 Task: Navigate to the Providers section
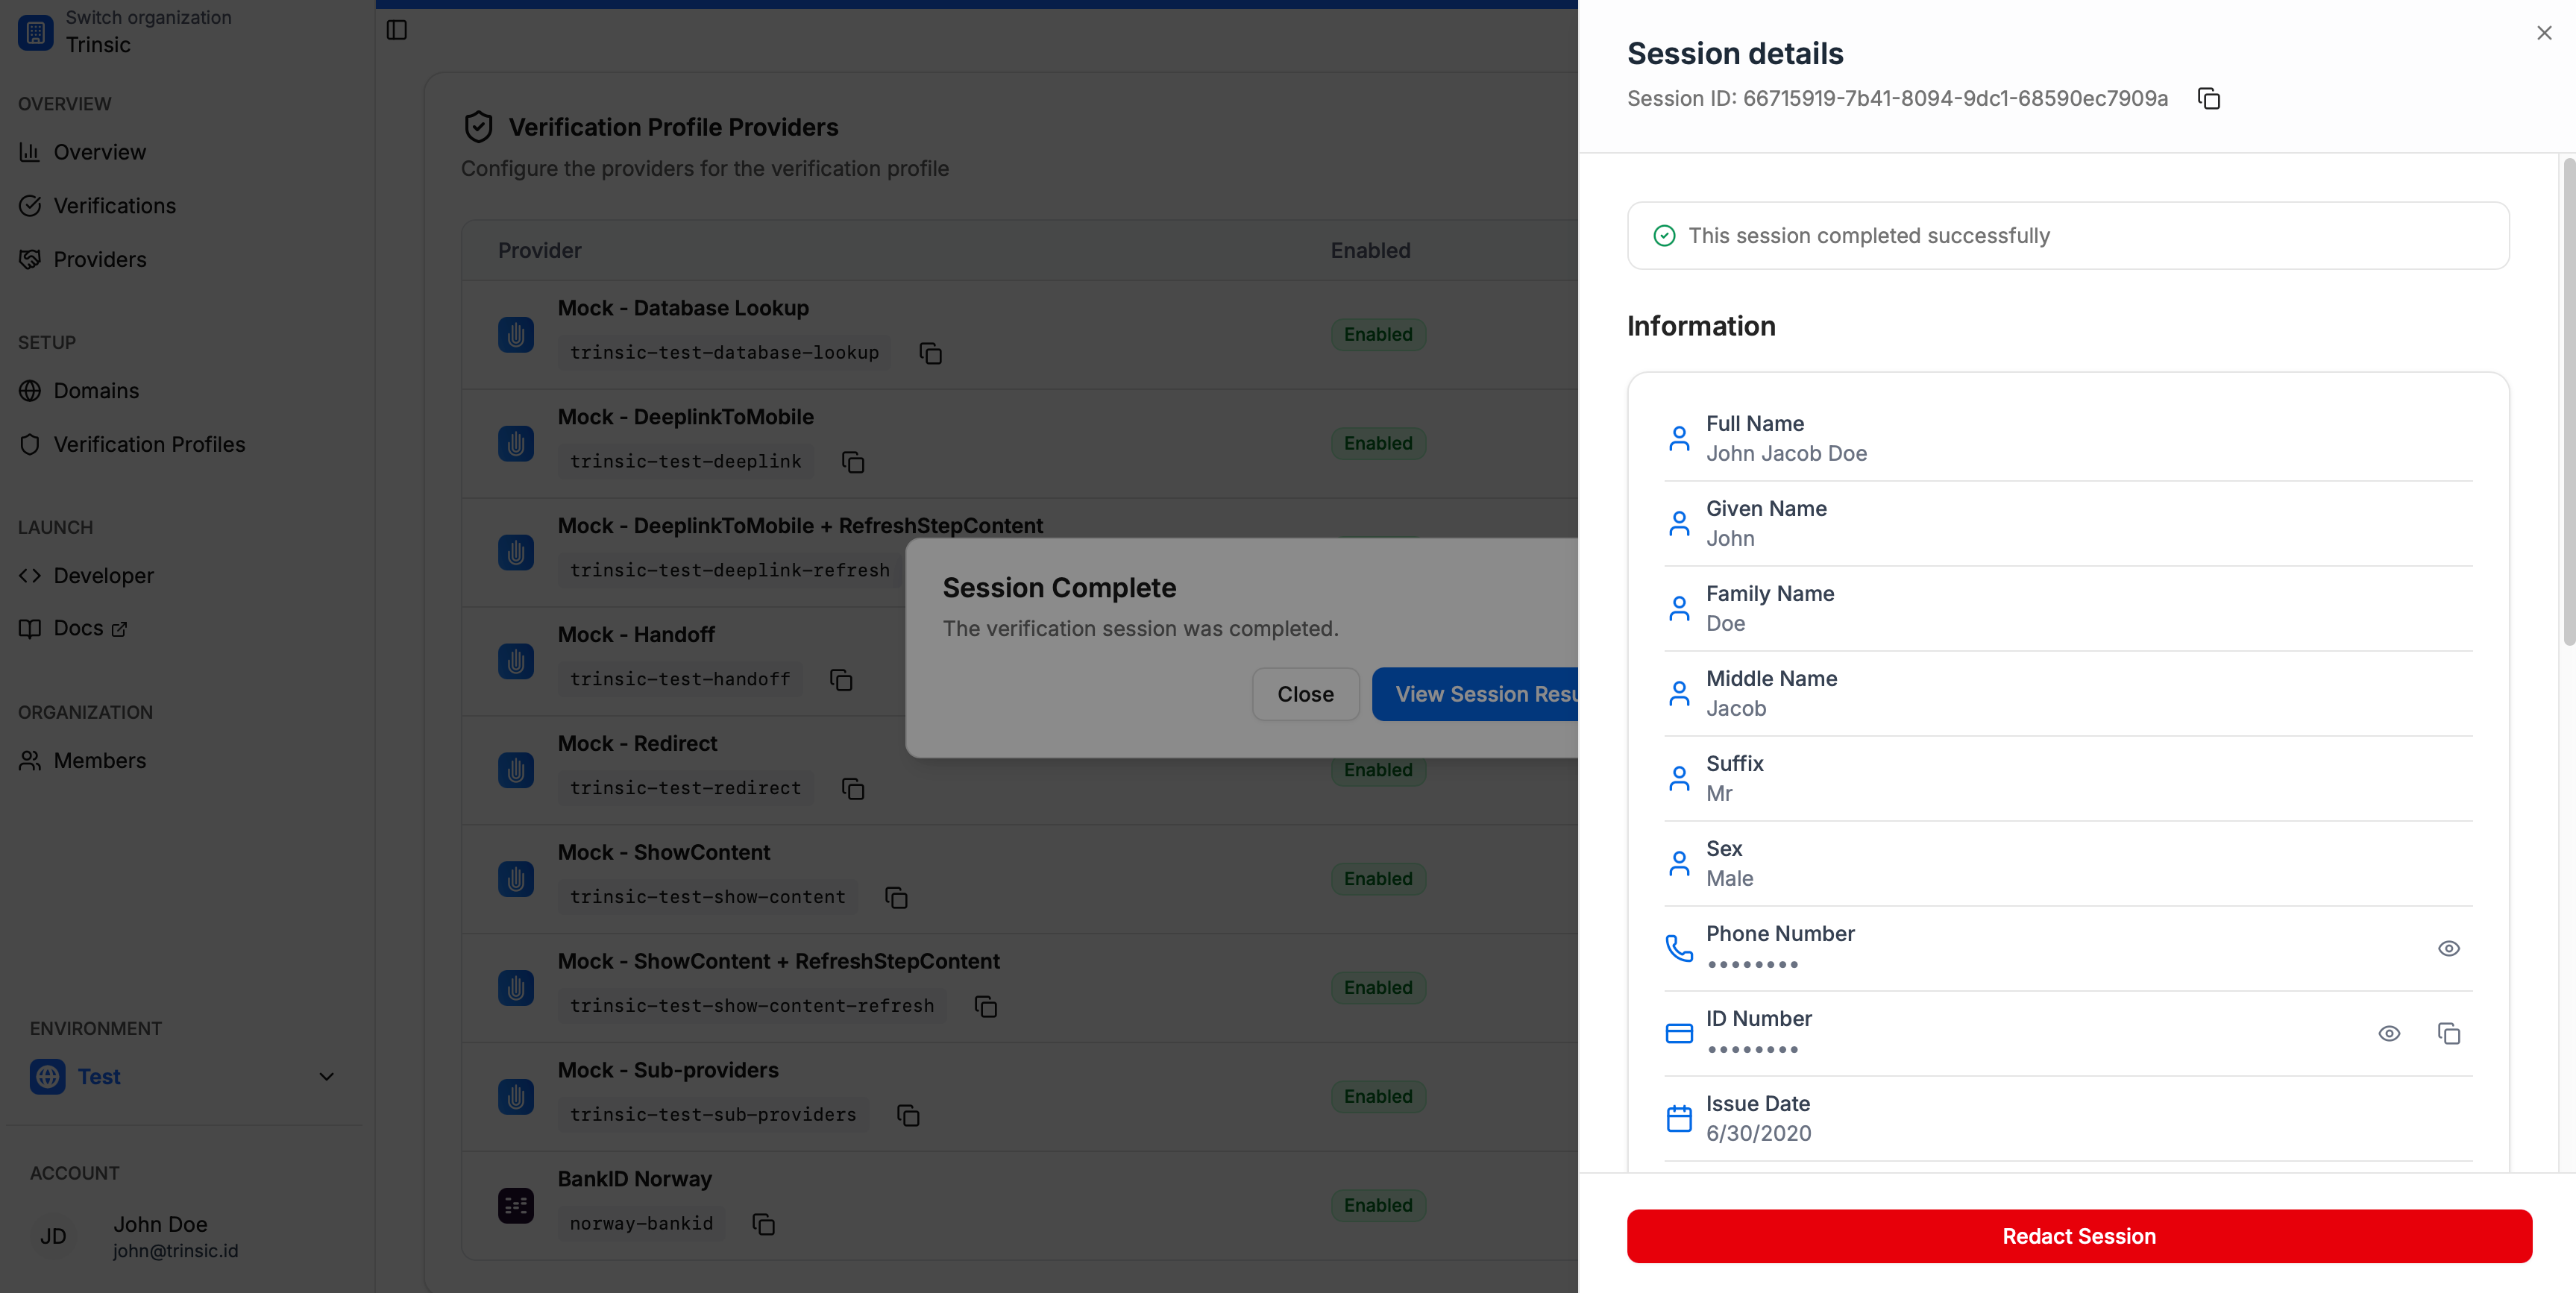100,259
